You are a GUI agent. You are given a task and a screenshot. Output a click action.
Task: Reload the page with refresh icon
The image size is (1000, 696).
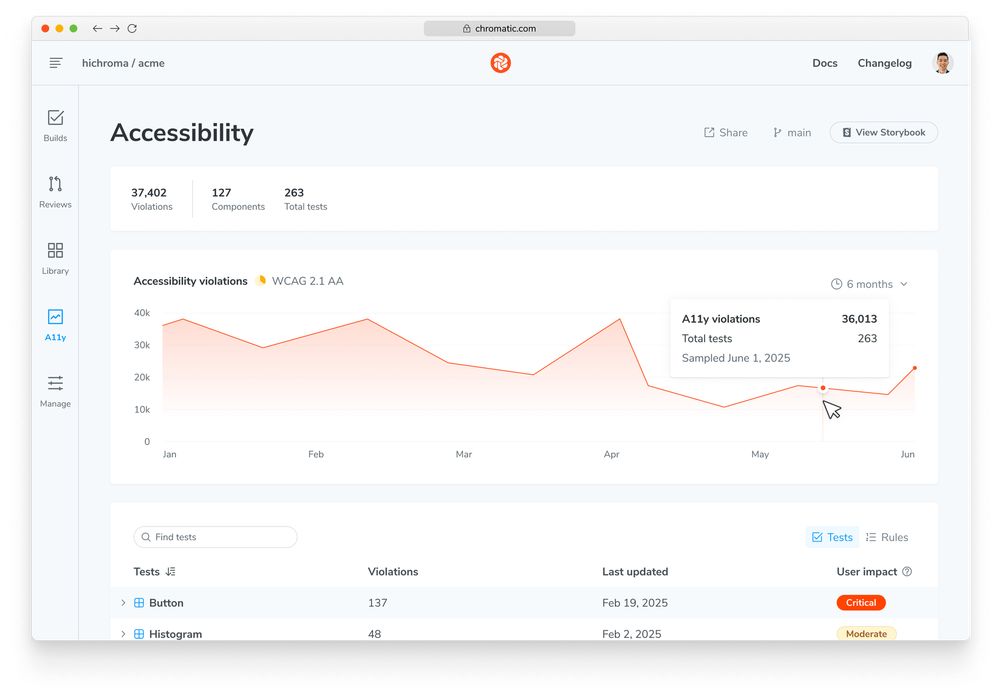pyautogui.click(x=132, y=28)
